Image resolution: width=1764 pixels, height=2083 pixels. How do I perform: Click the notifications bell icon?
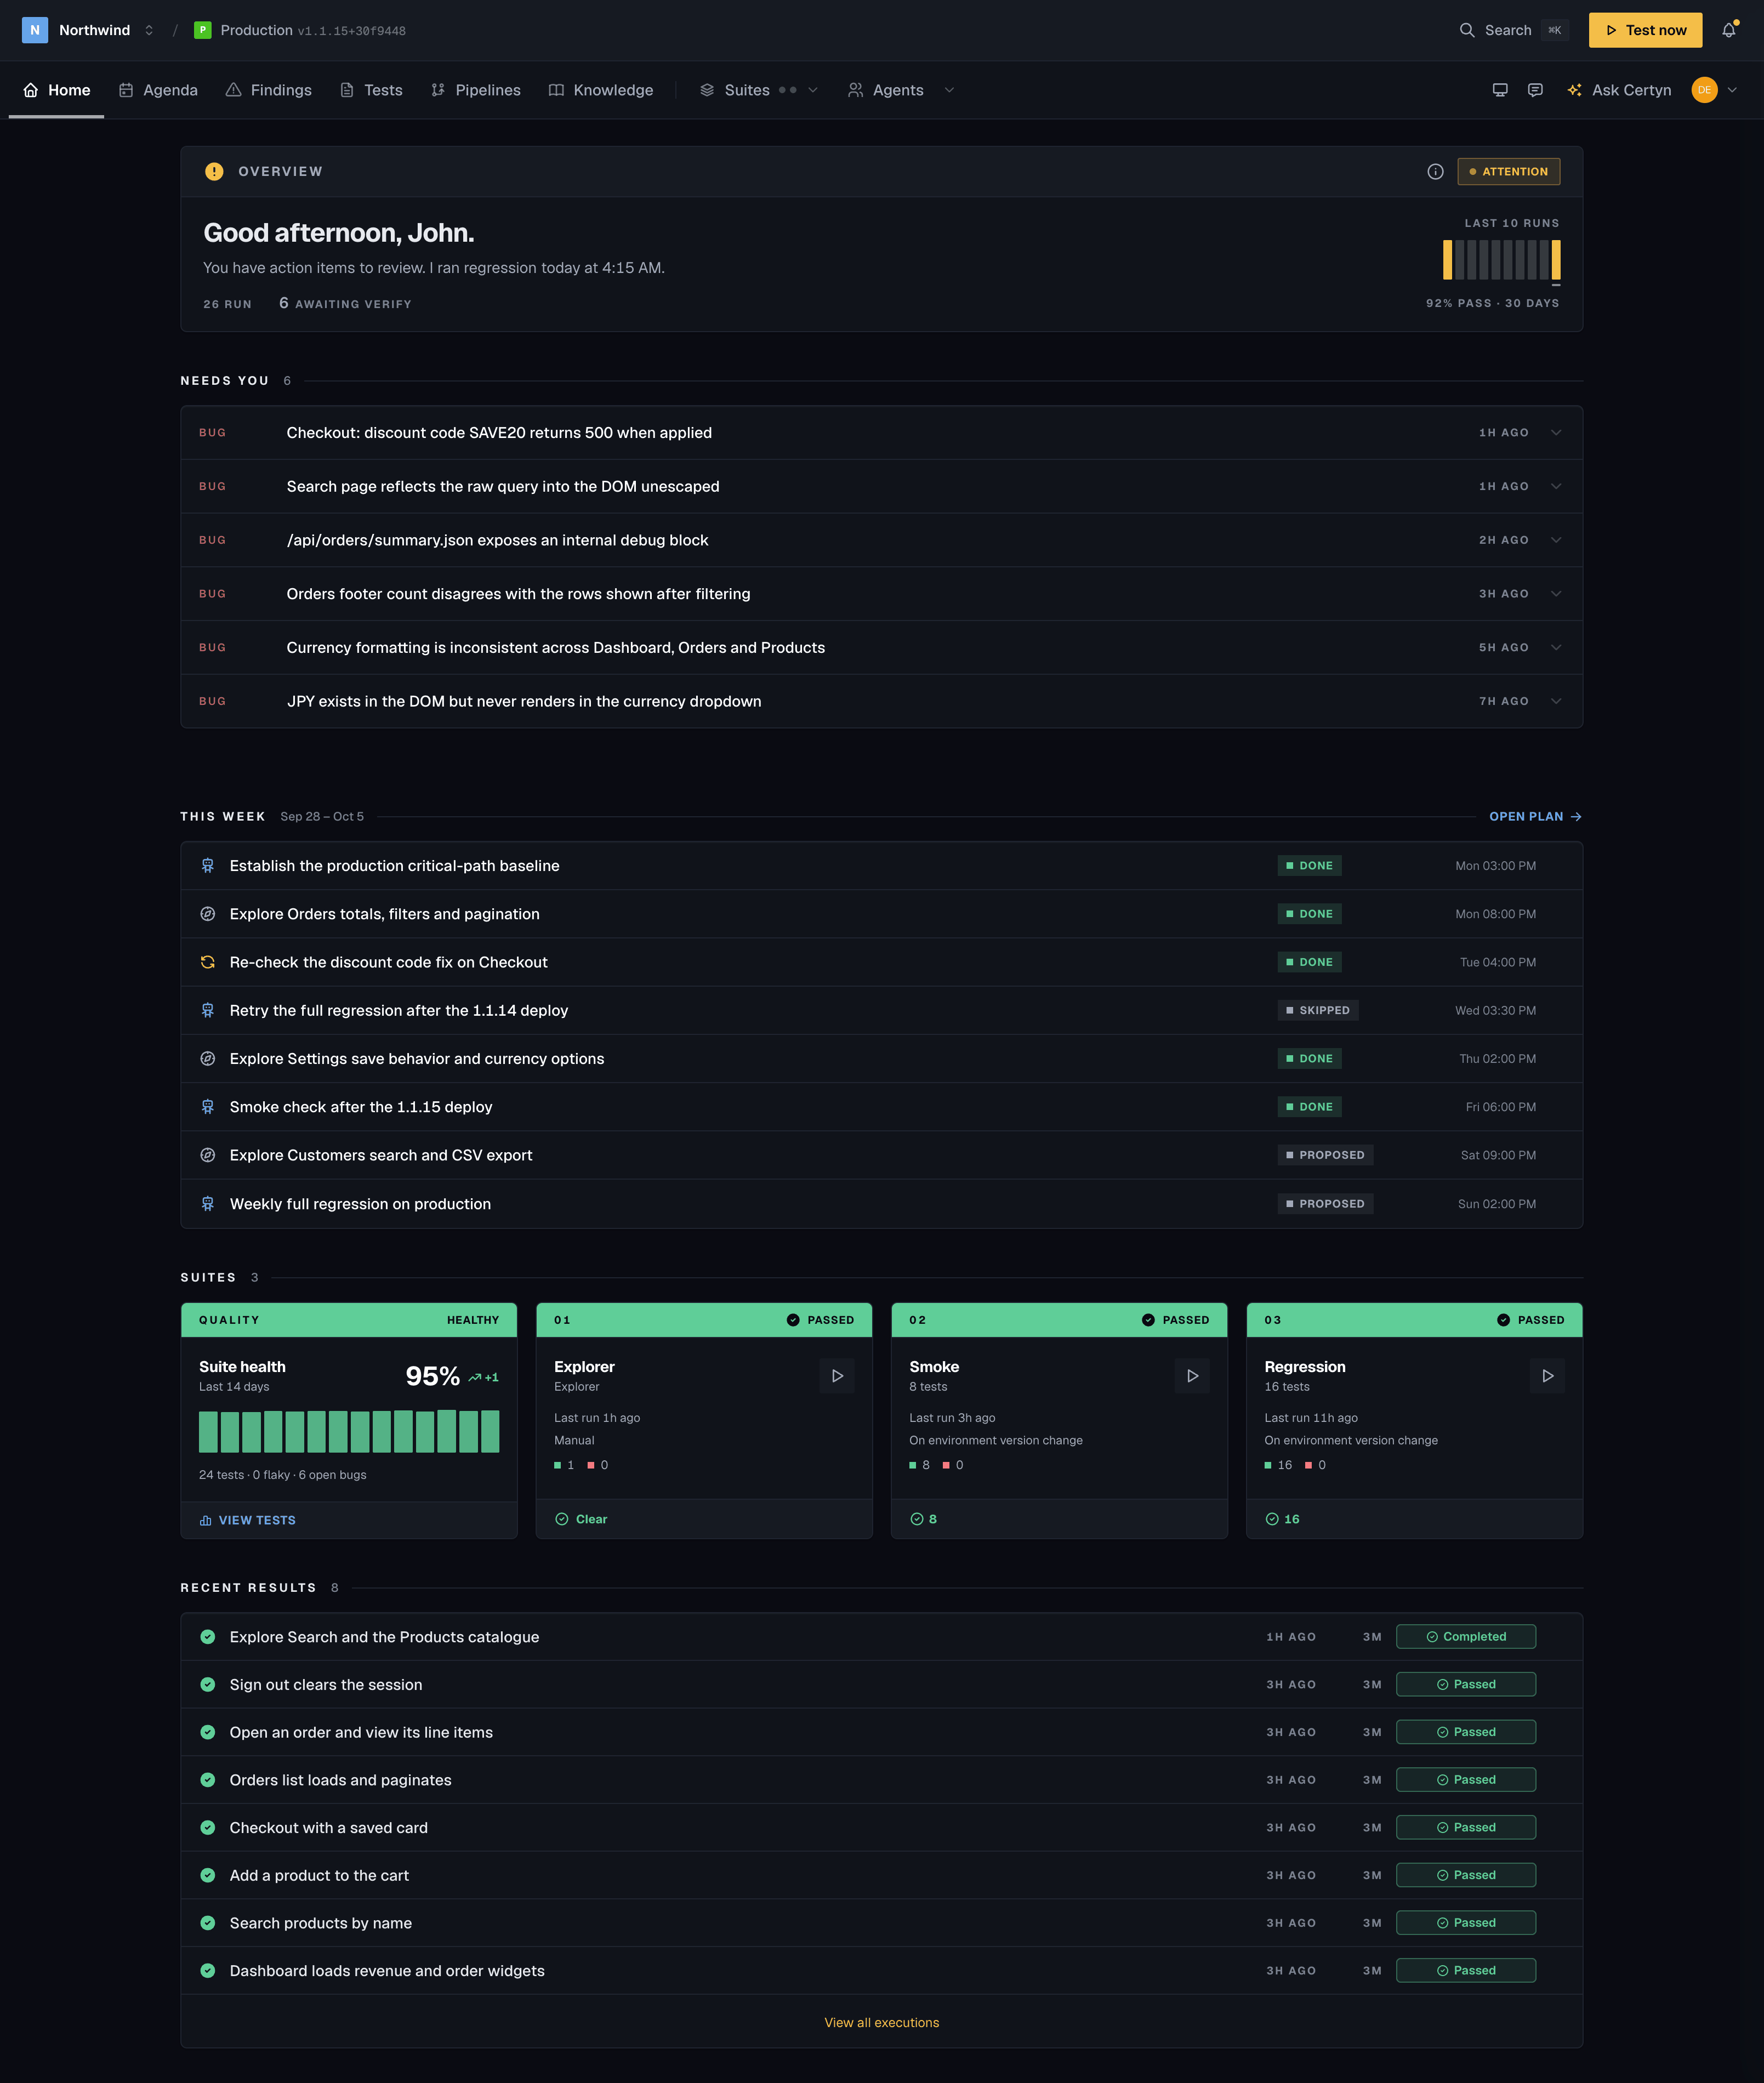[1728, 30]
